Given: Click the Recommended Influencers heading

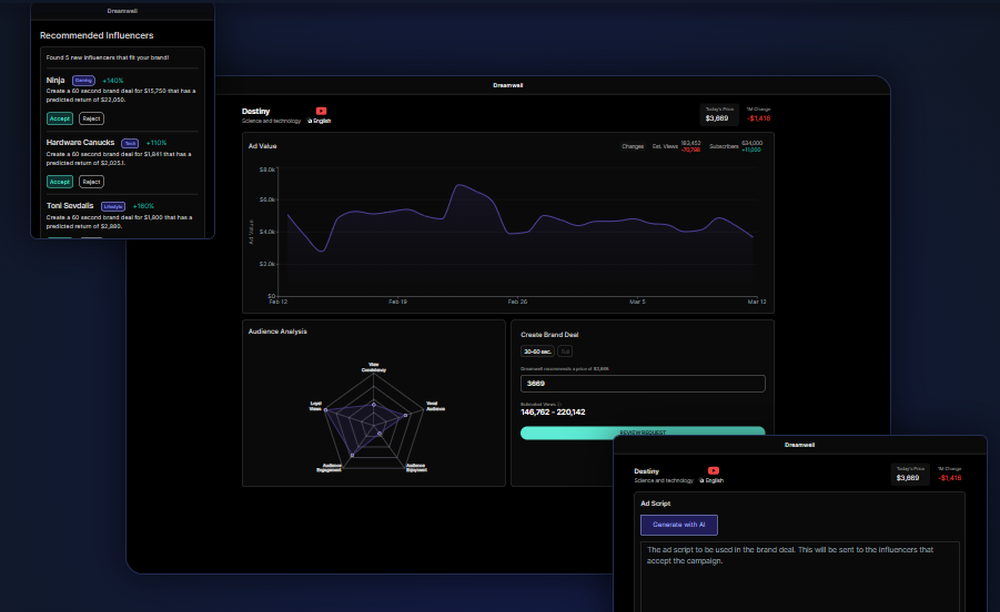Looking at the screenshot, I should (96, 36).
